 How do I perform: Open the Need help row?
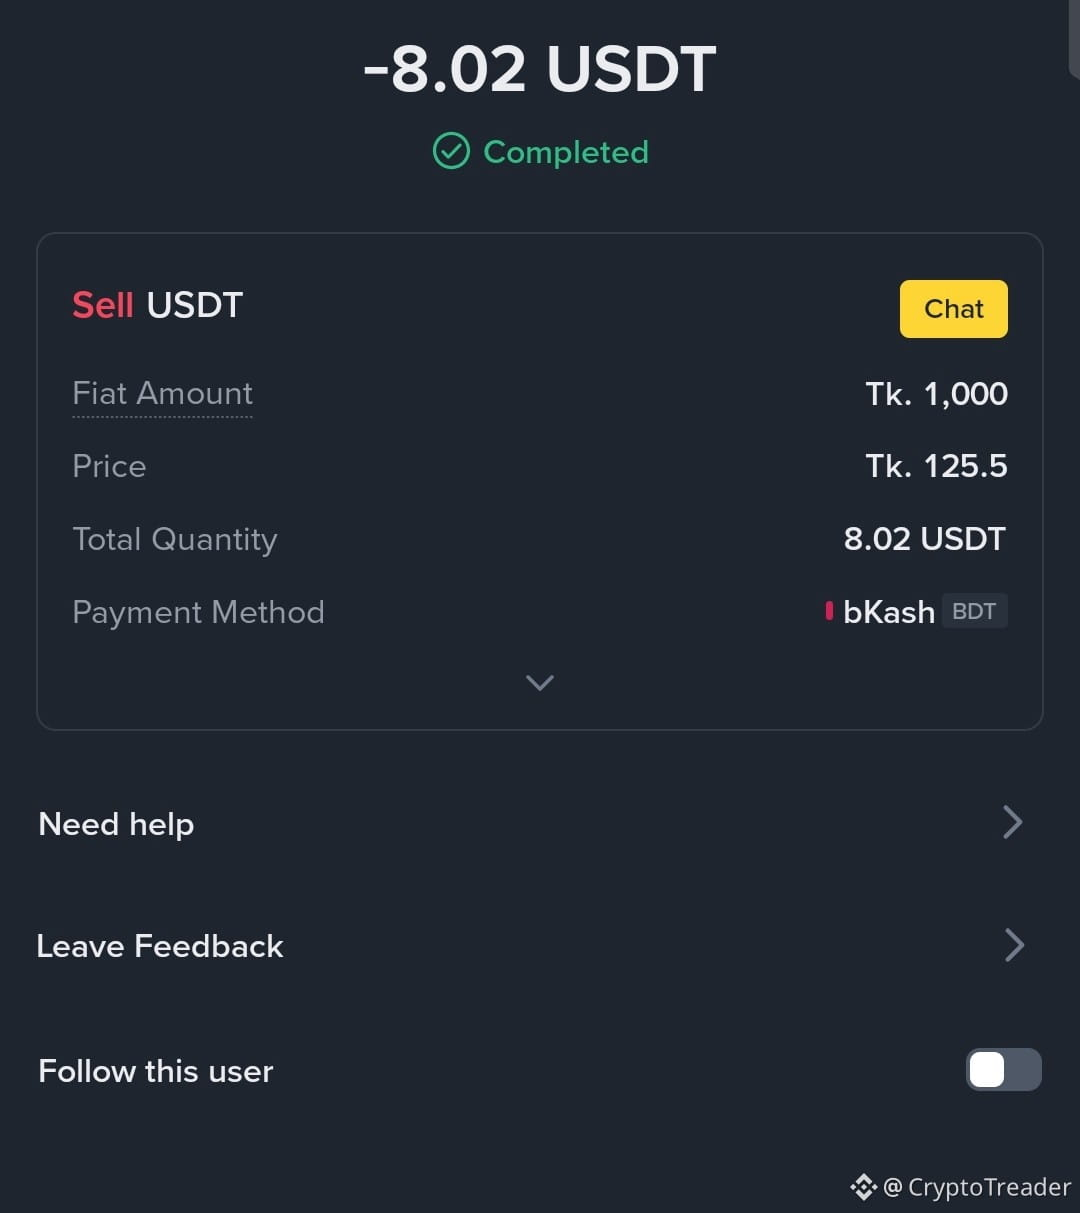click(540, 823)
